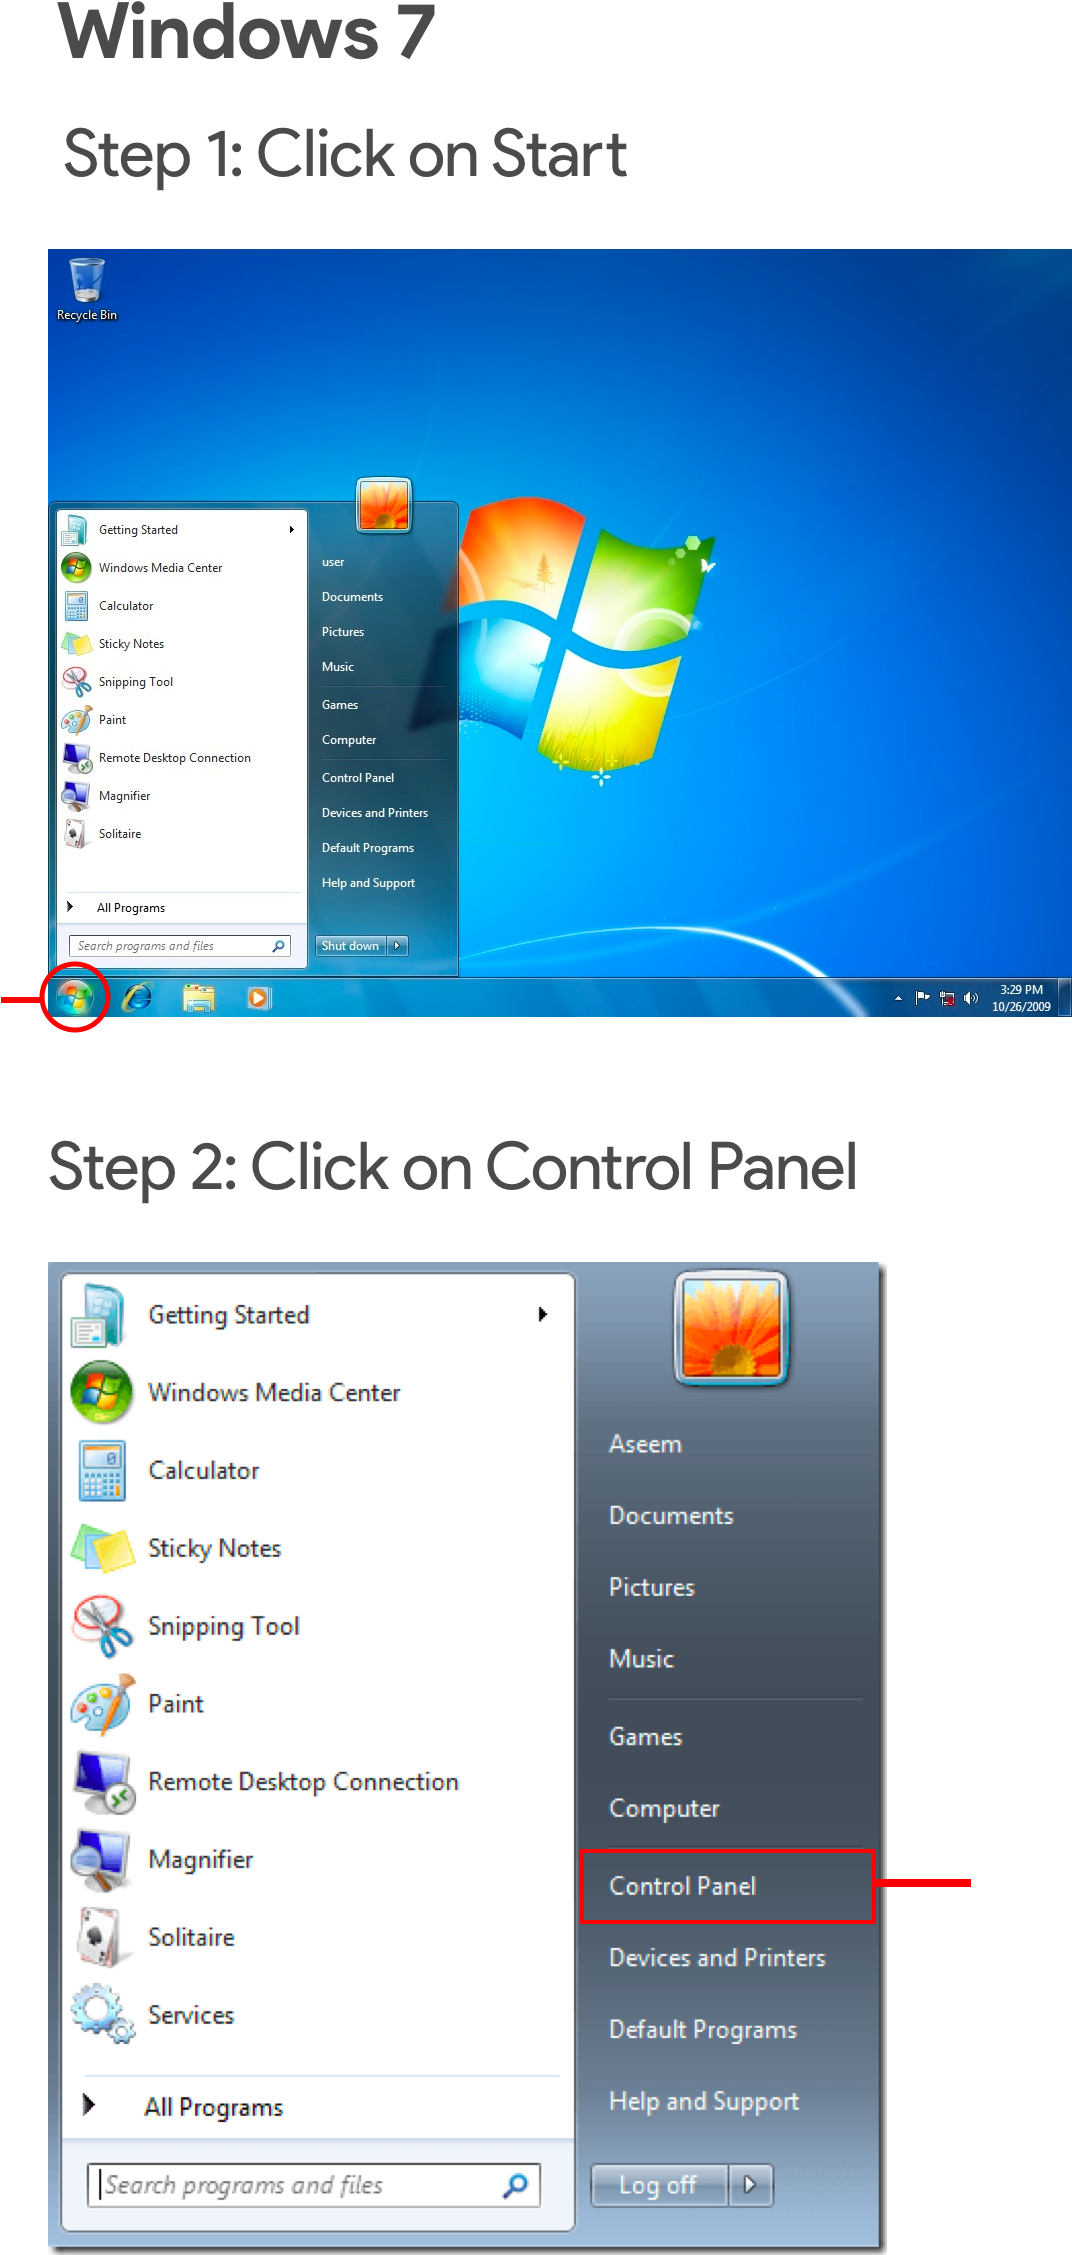Screen dimensions: 1072x2255
Task: Expand Getting Started submenu arrow in Step 1
Action: (291, 530)
